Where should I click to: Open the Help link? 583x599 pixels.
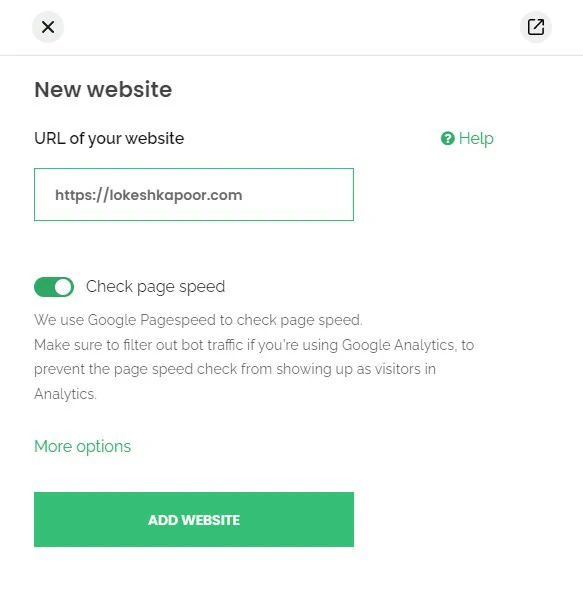(x=467, y=138)
